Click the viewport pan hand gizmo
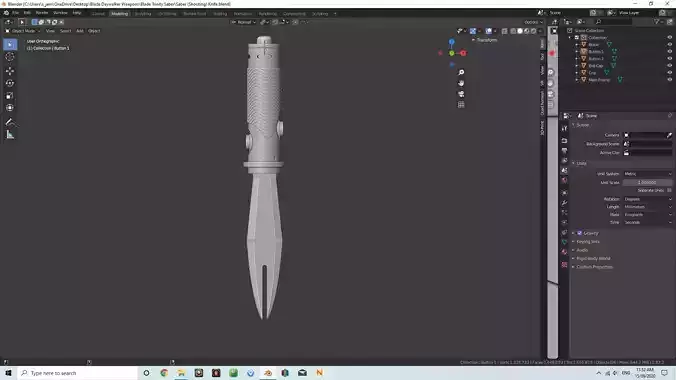Viewport: 676px width, 380px height. point(461,83)
